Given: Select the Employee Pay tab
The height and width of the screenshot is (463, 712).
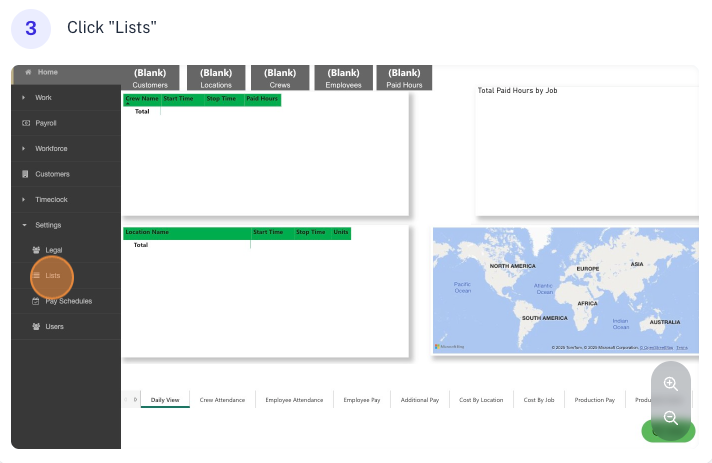Looking at the screenshot, I should 362,400.
